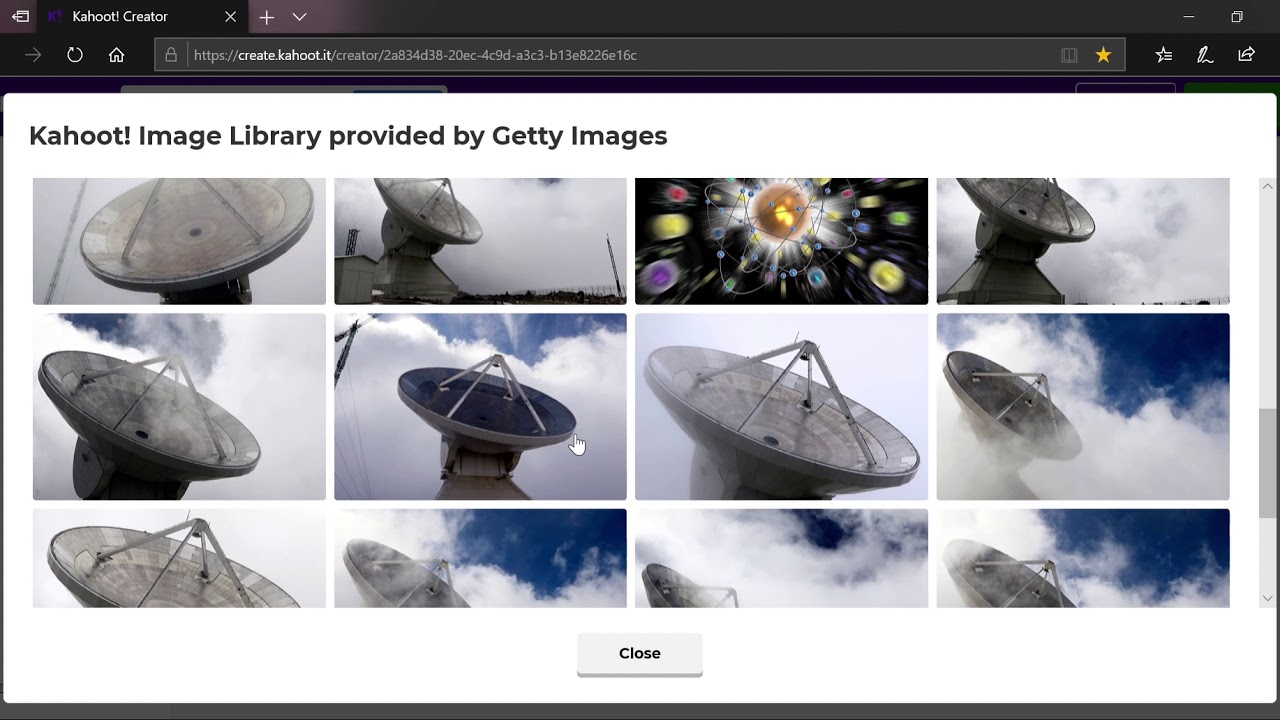Select the Kahoot! Creator tab

pos(140,17)
